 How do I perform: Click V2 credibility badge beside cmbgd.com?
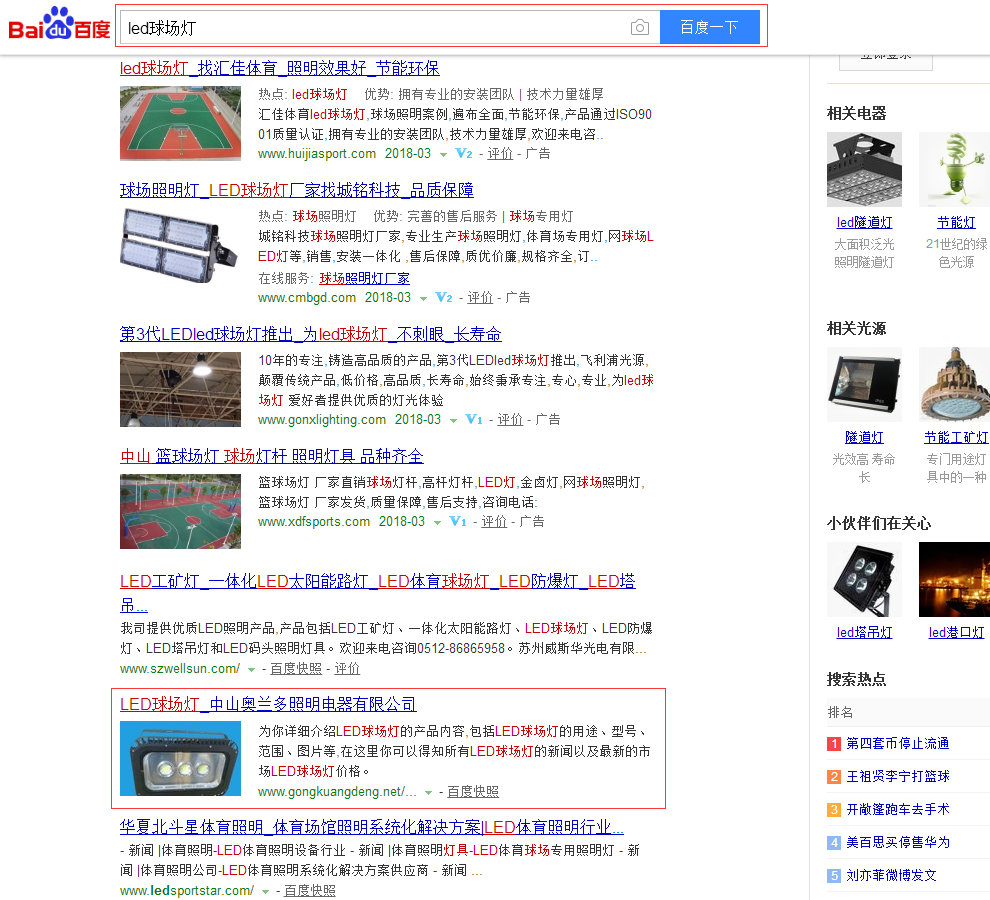443,298
